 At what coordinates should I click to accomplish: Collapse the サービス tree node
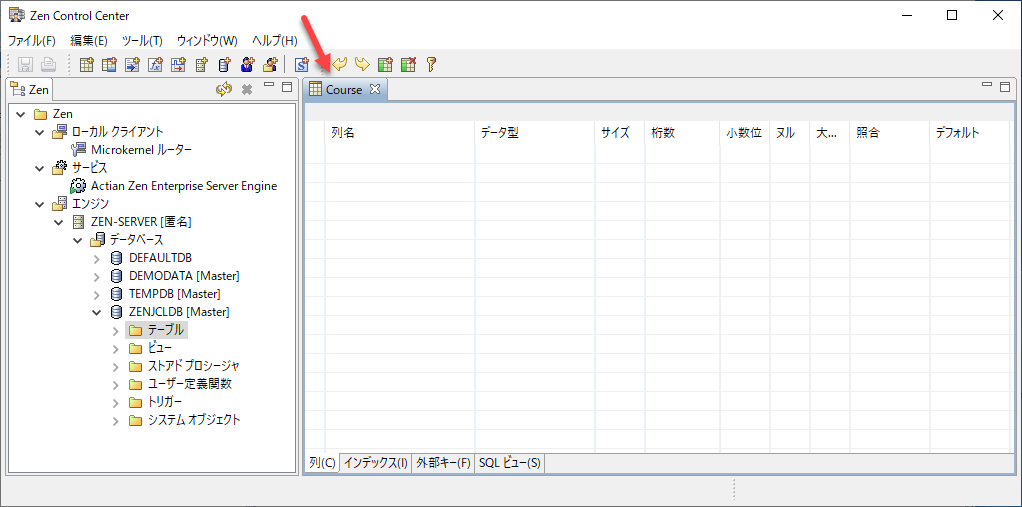point(40,168)
